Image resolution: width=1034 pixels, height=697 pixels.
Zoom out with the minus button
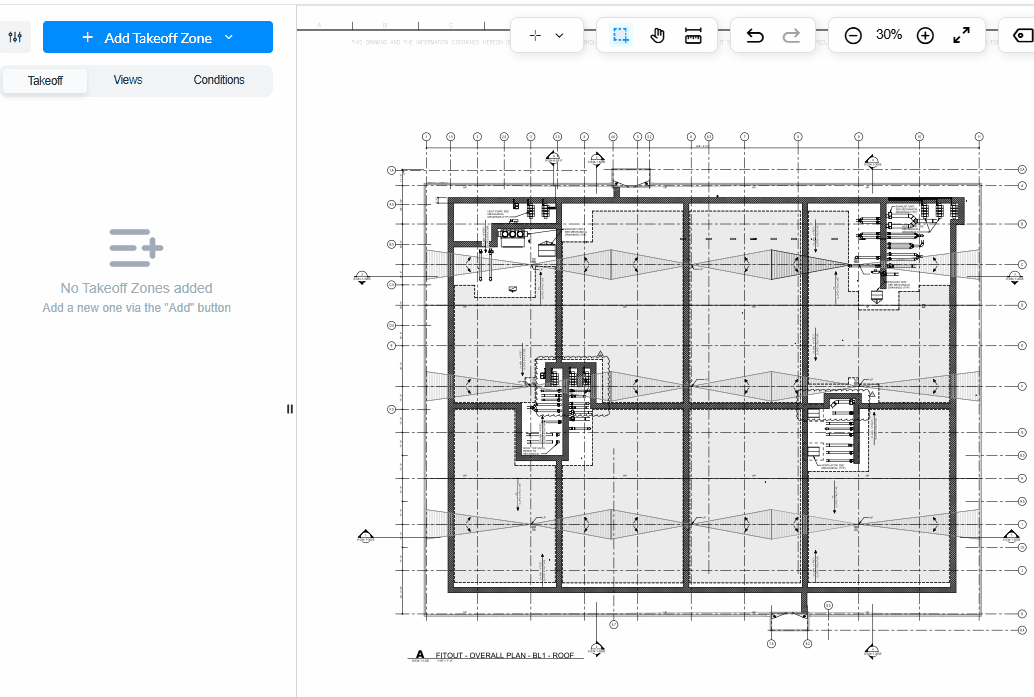tap(853, 36)
